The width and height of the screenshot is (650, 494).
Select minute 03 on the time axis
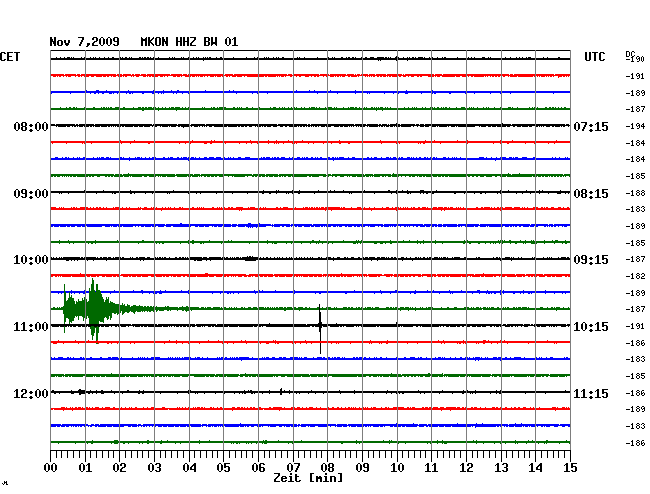(155, 467)
